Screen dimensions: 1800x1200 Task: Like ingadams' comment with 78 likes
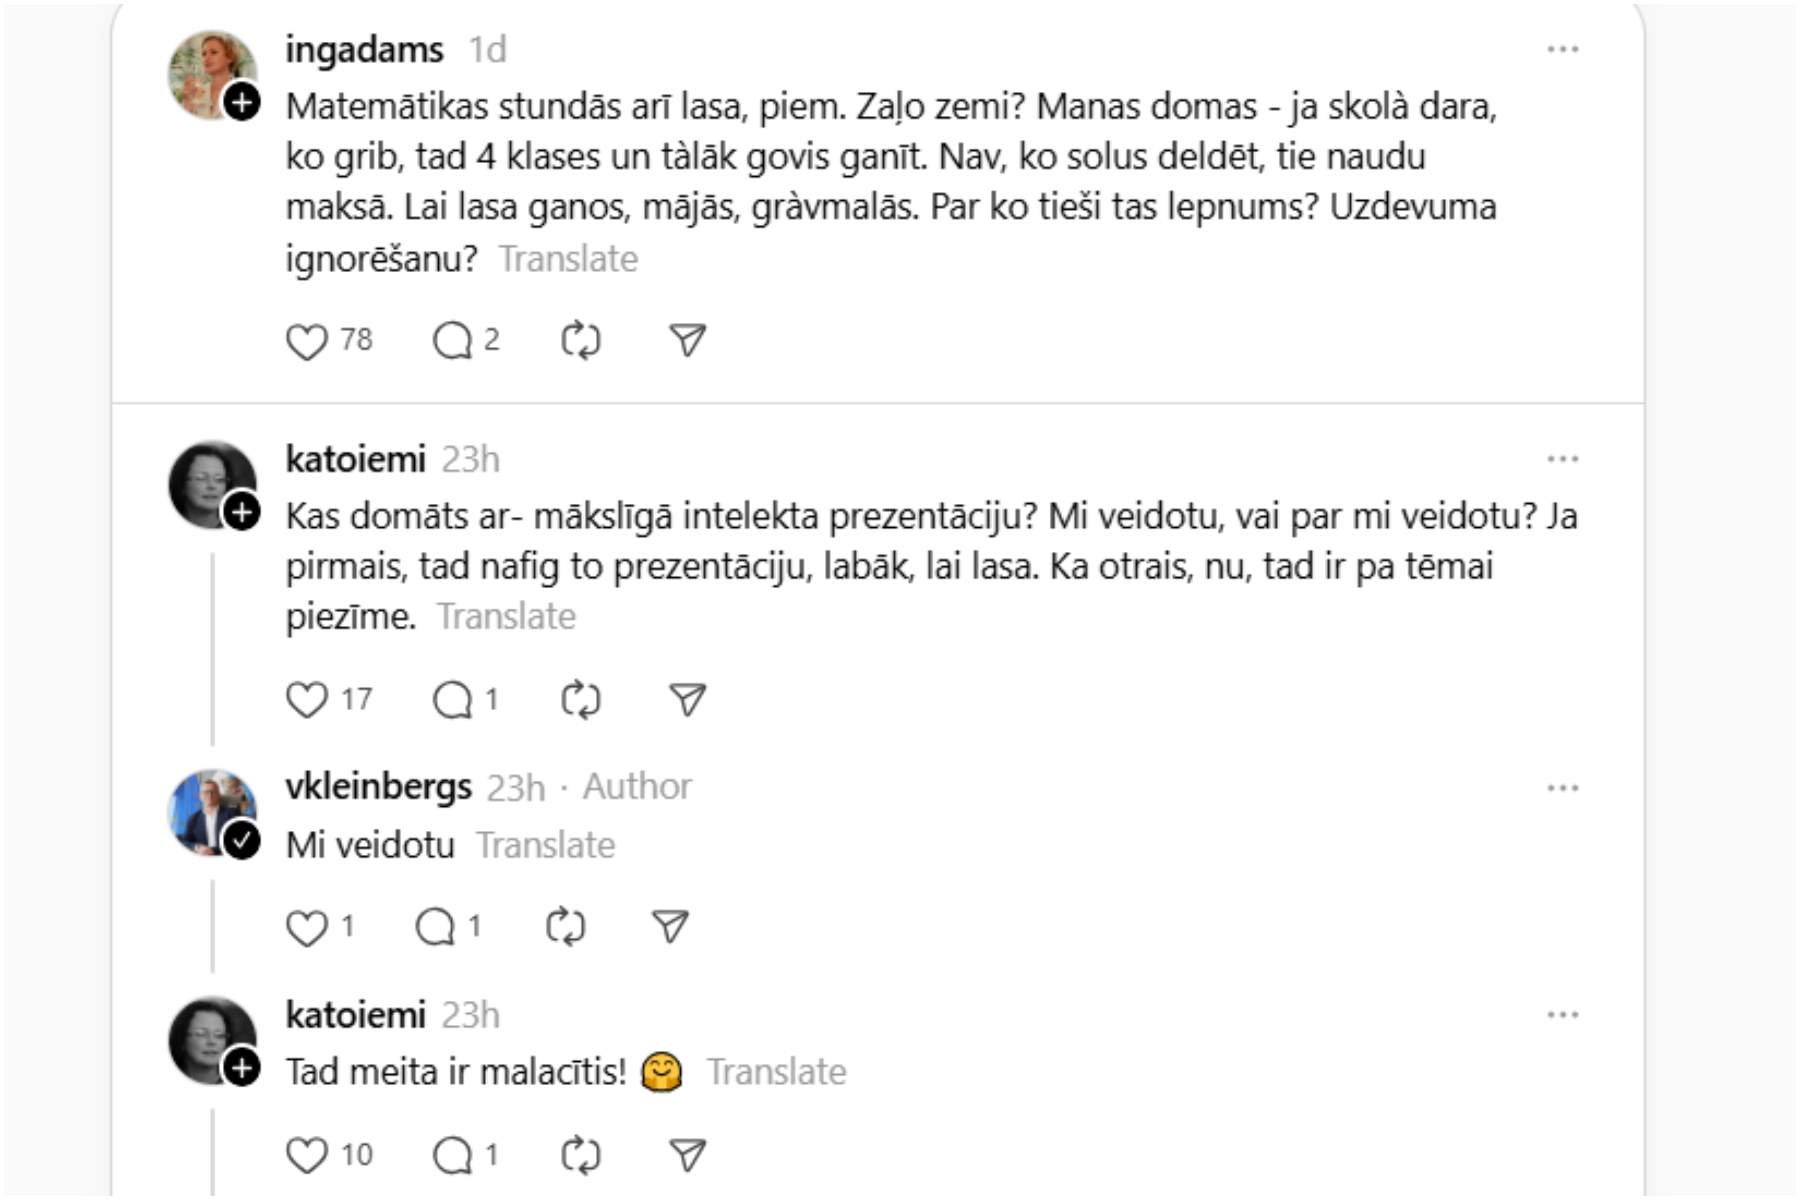click(306, 341)
